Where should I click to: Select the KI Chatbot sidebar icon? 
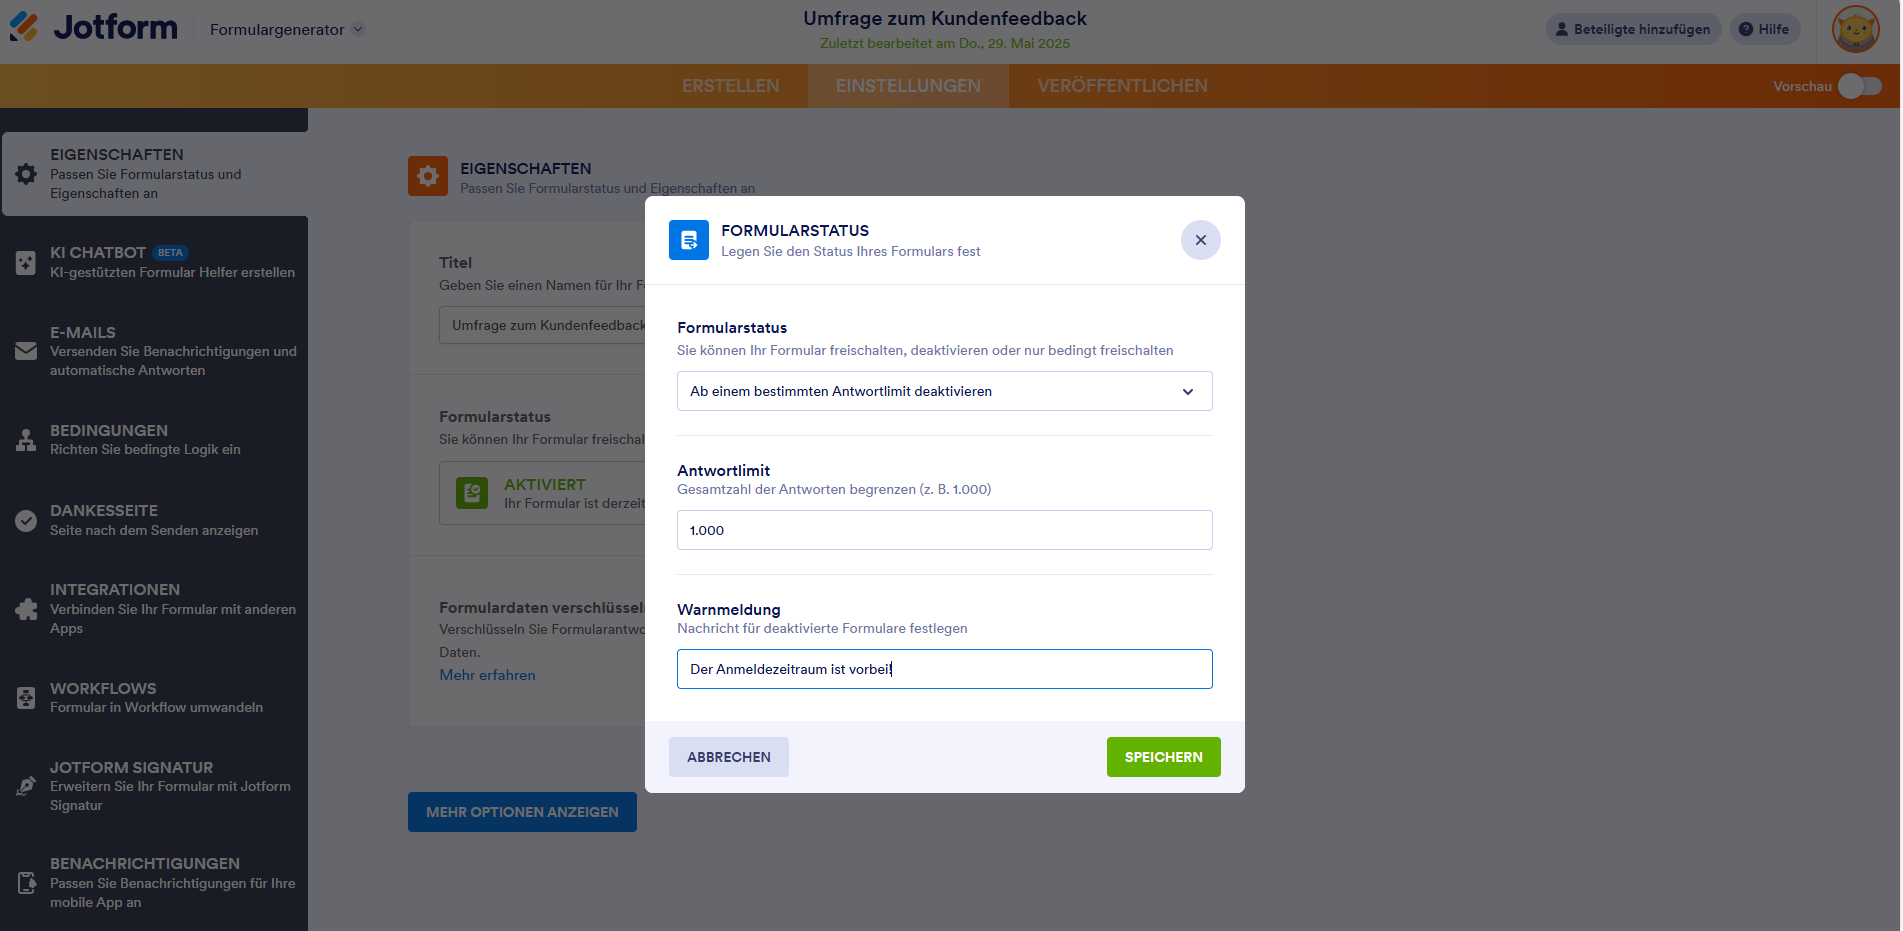(x=25, y=262)
